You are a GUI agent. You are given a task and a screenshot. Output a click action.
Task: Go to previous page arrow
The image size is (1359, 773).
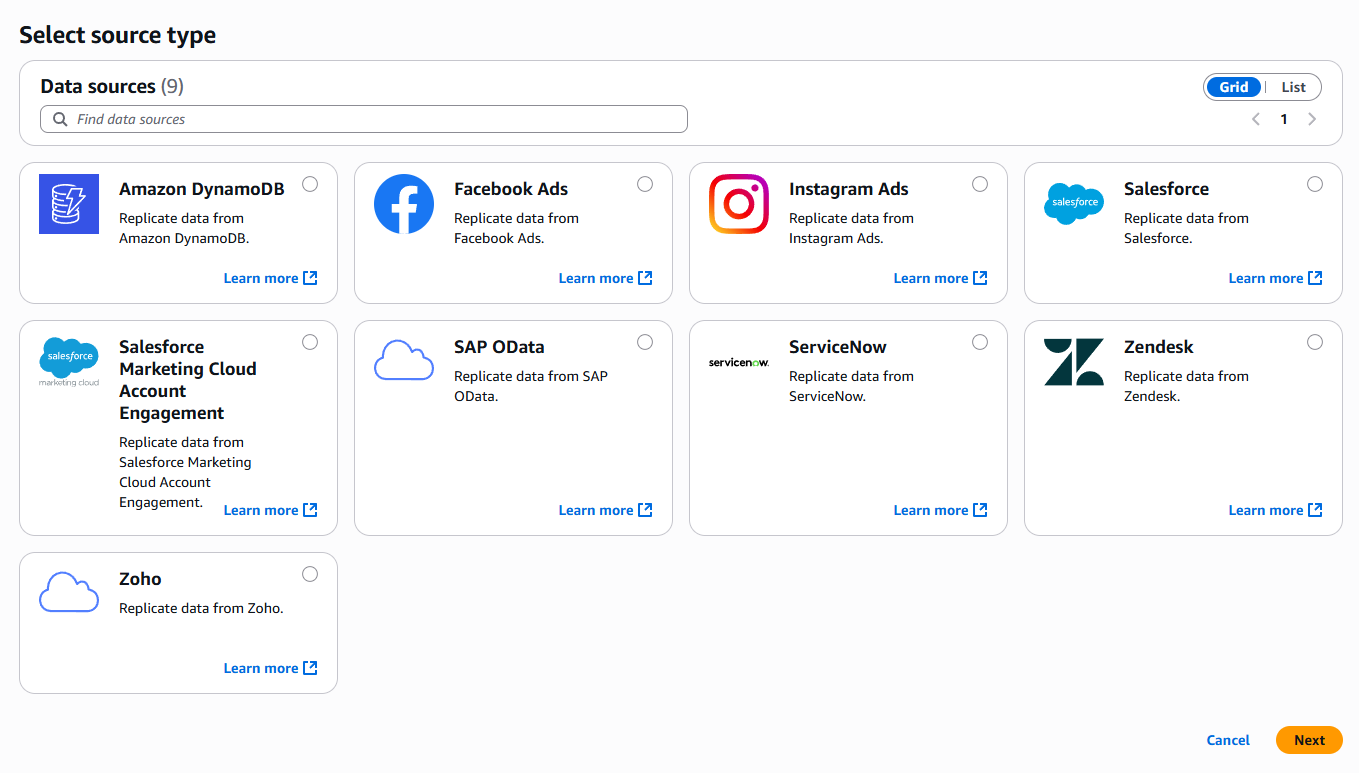(x=1256, y=119)
